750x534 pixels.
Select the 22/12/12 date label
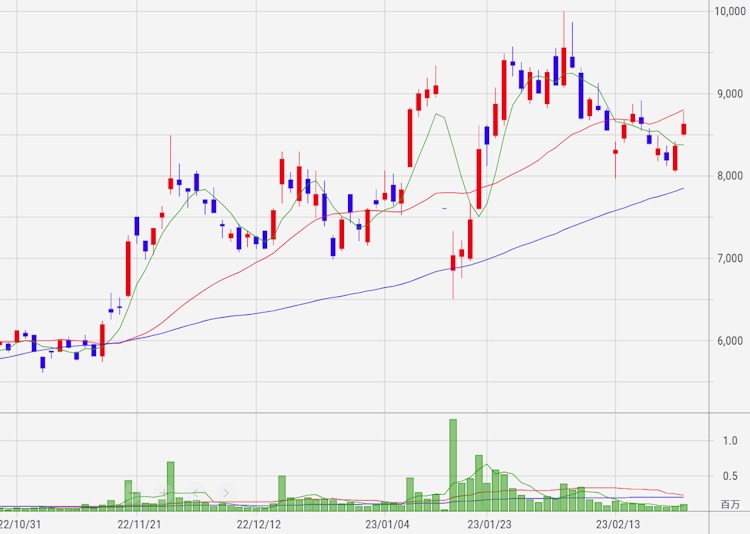pos(258,524)
